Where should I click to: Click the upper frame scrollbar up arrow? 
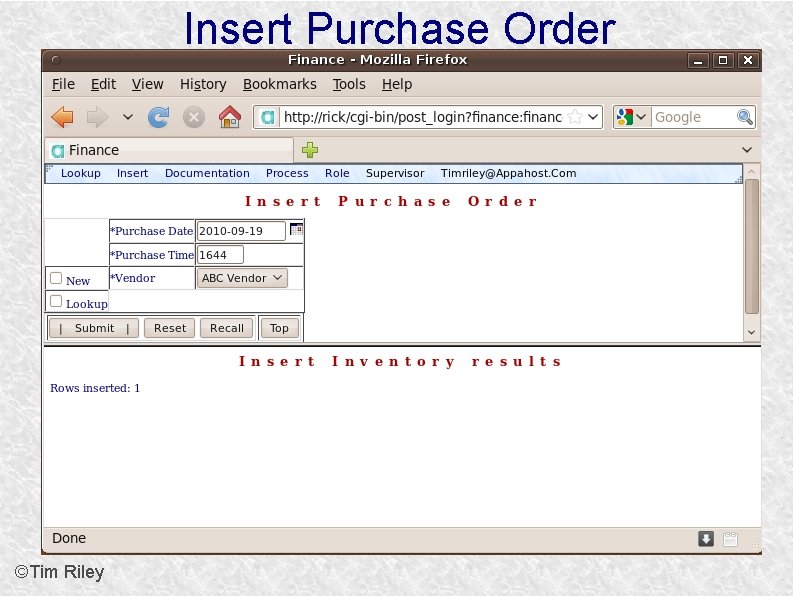point(752,172)
